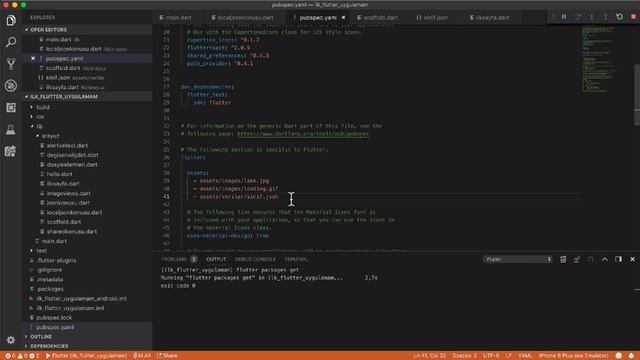This screenshot has height=360, width=640.
Task: Click the green Hot Reload restart button
Action: (619, 17)
